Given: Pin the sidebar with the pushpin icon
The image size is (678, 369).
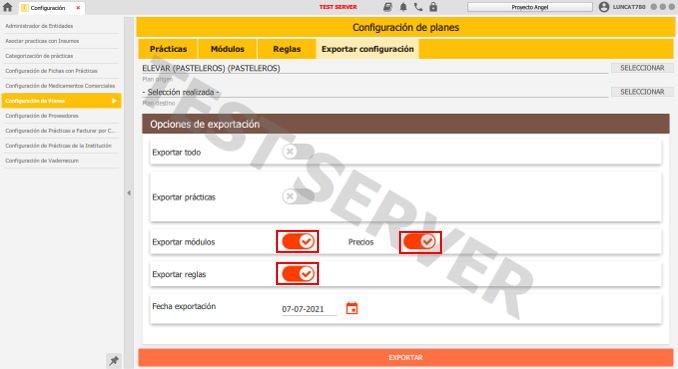Looking at the screenshot, I should [114, 360].
